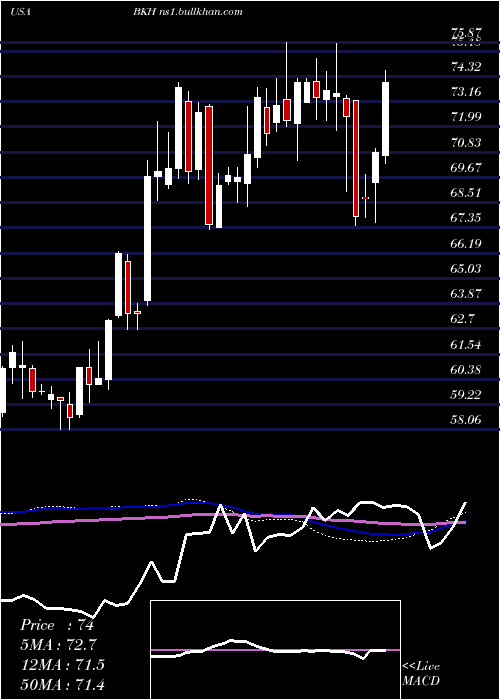This screenshot has height=700, width=500.
Task: Click the MACD inset chart panel
Action: click(275, 650)
